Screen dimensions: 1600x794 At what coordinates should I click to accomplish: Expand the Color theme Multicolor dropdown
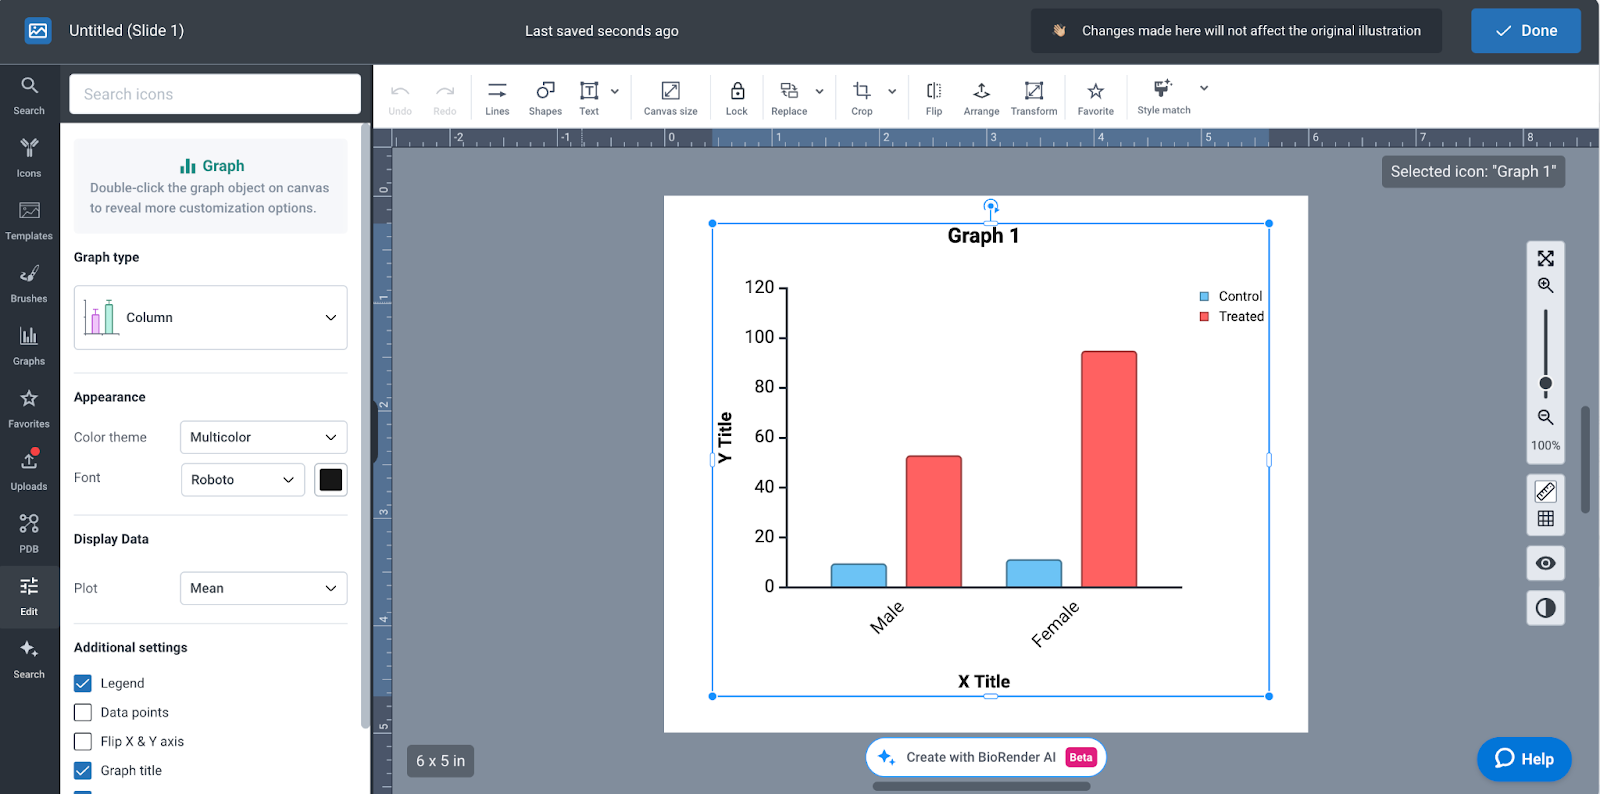[x=263, y=437]
